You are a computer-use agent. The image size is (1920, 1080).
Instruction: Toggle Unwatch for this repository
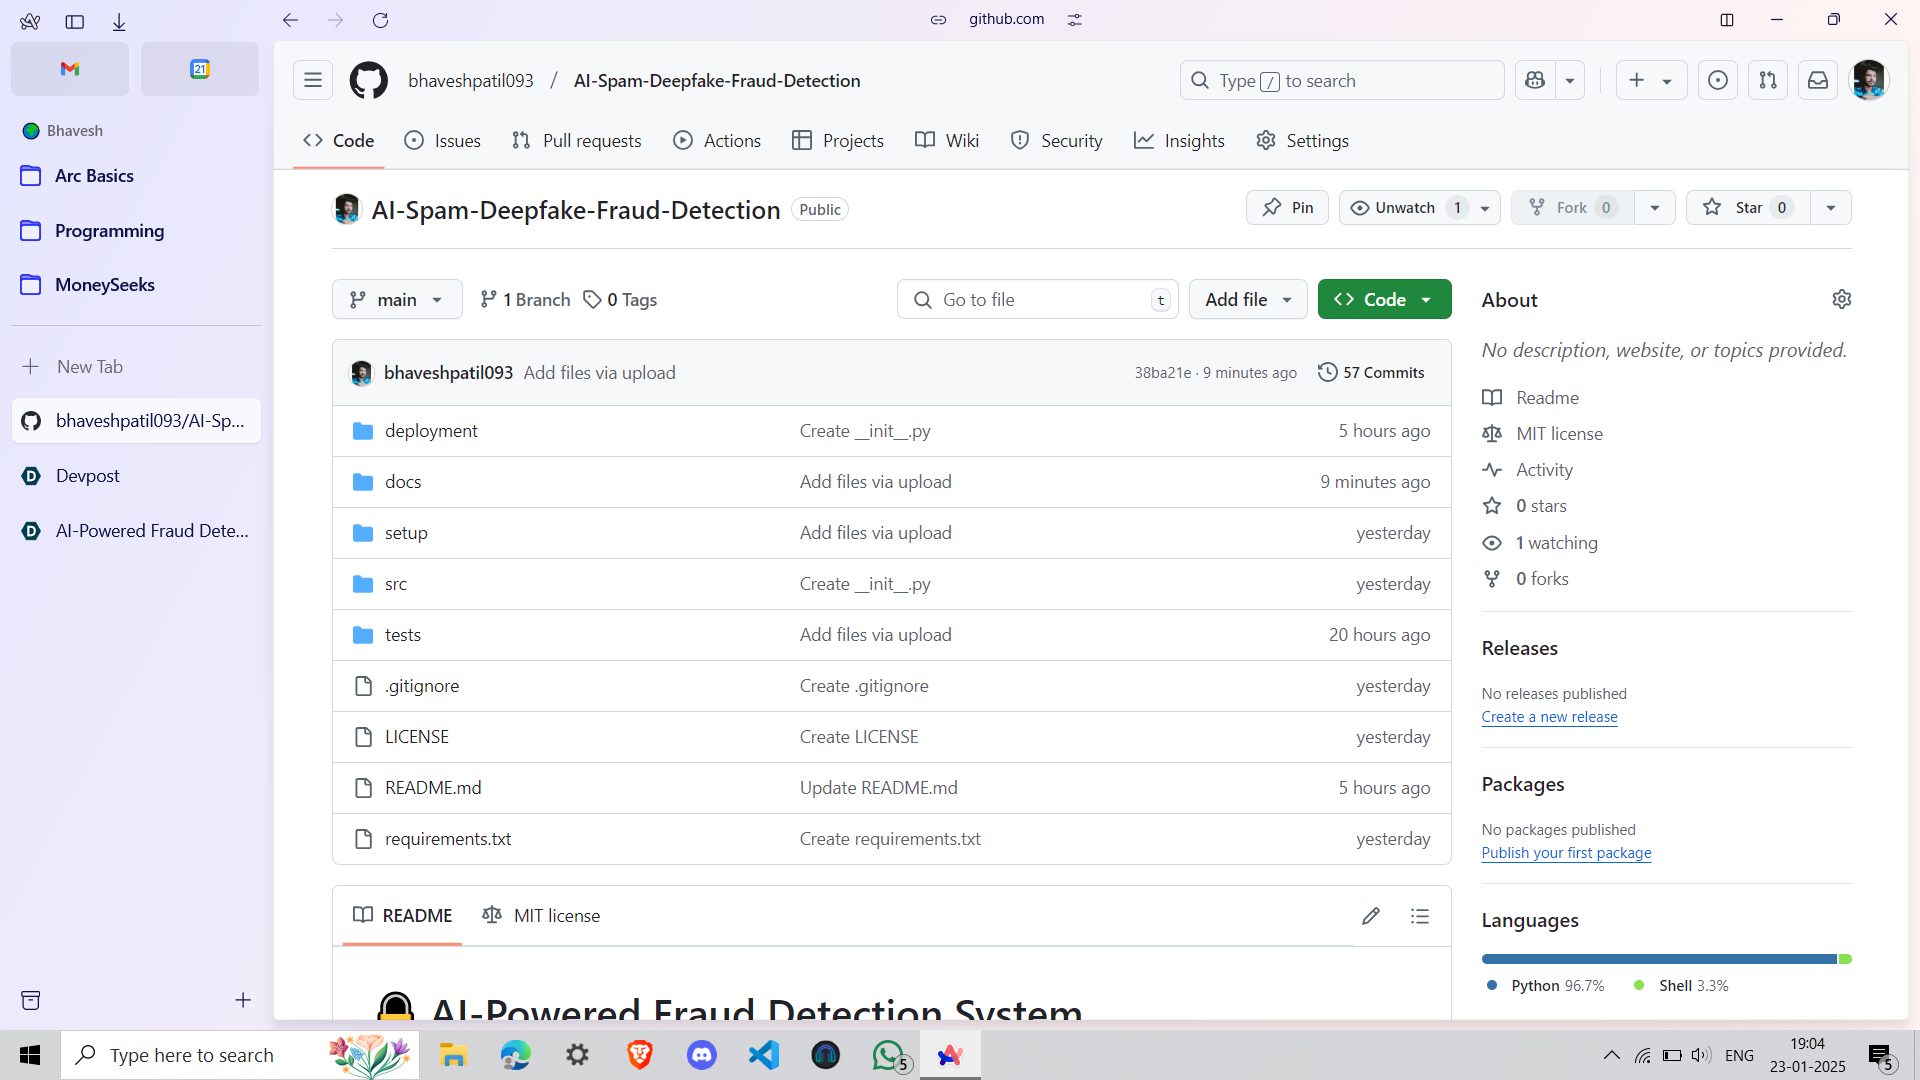pyautogui.click(x=1405, y=207)
